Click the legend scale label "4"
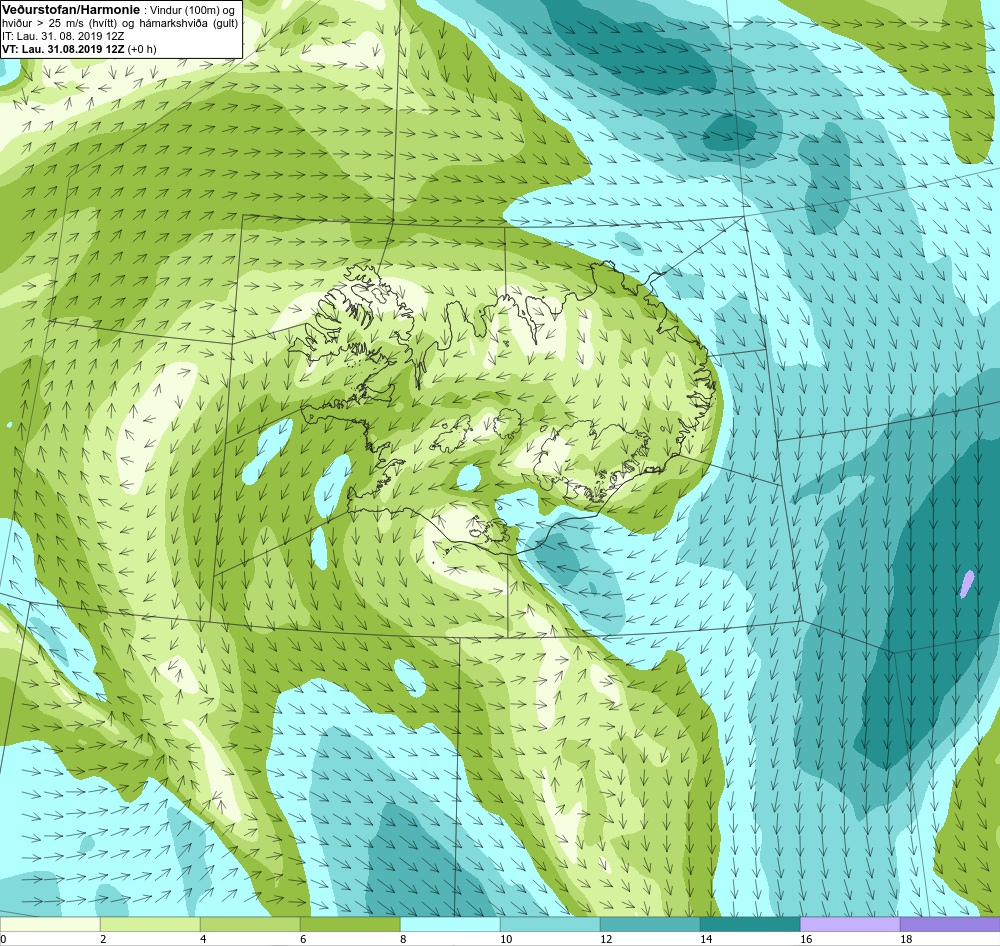1000x946 pixels. [203, 939]
